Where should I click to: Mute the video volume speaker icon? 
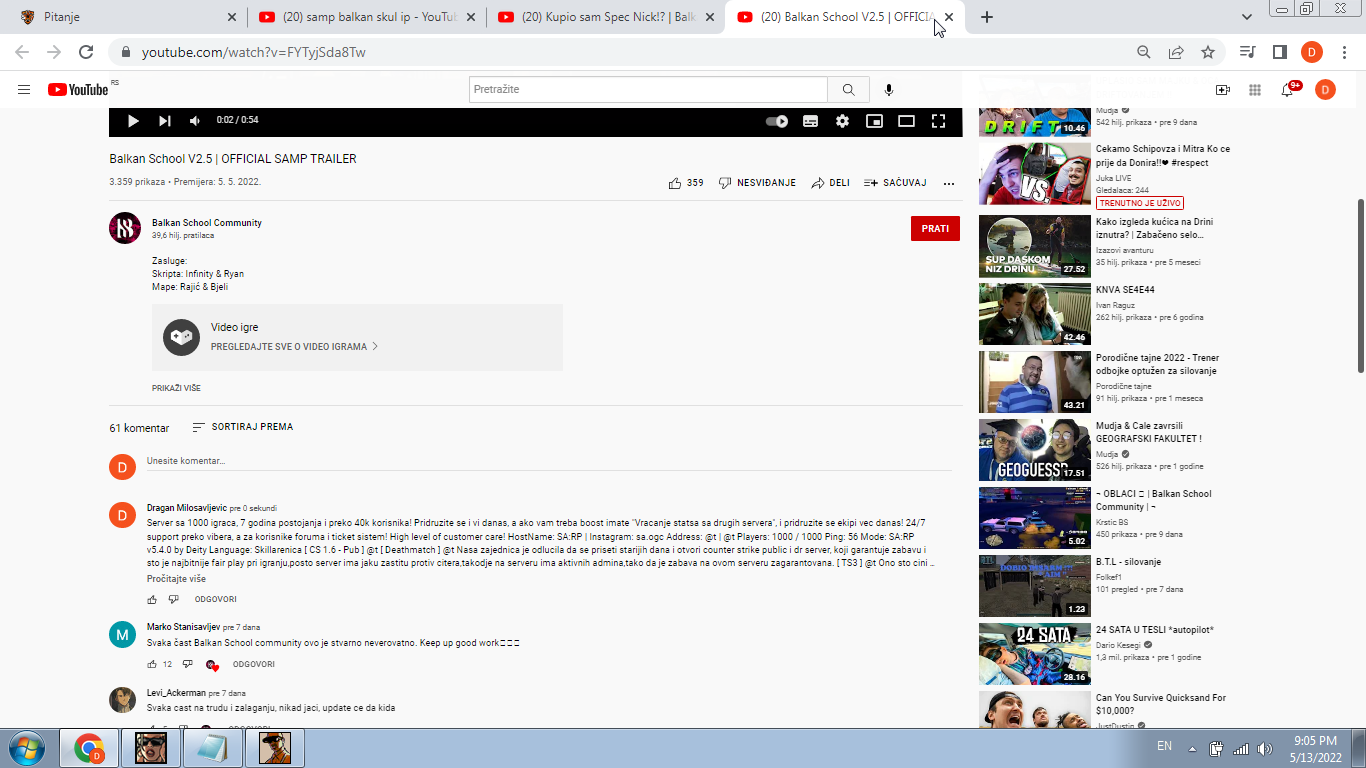pyautogui.click(x=195, y=121)
